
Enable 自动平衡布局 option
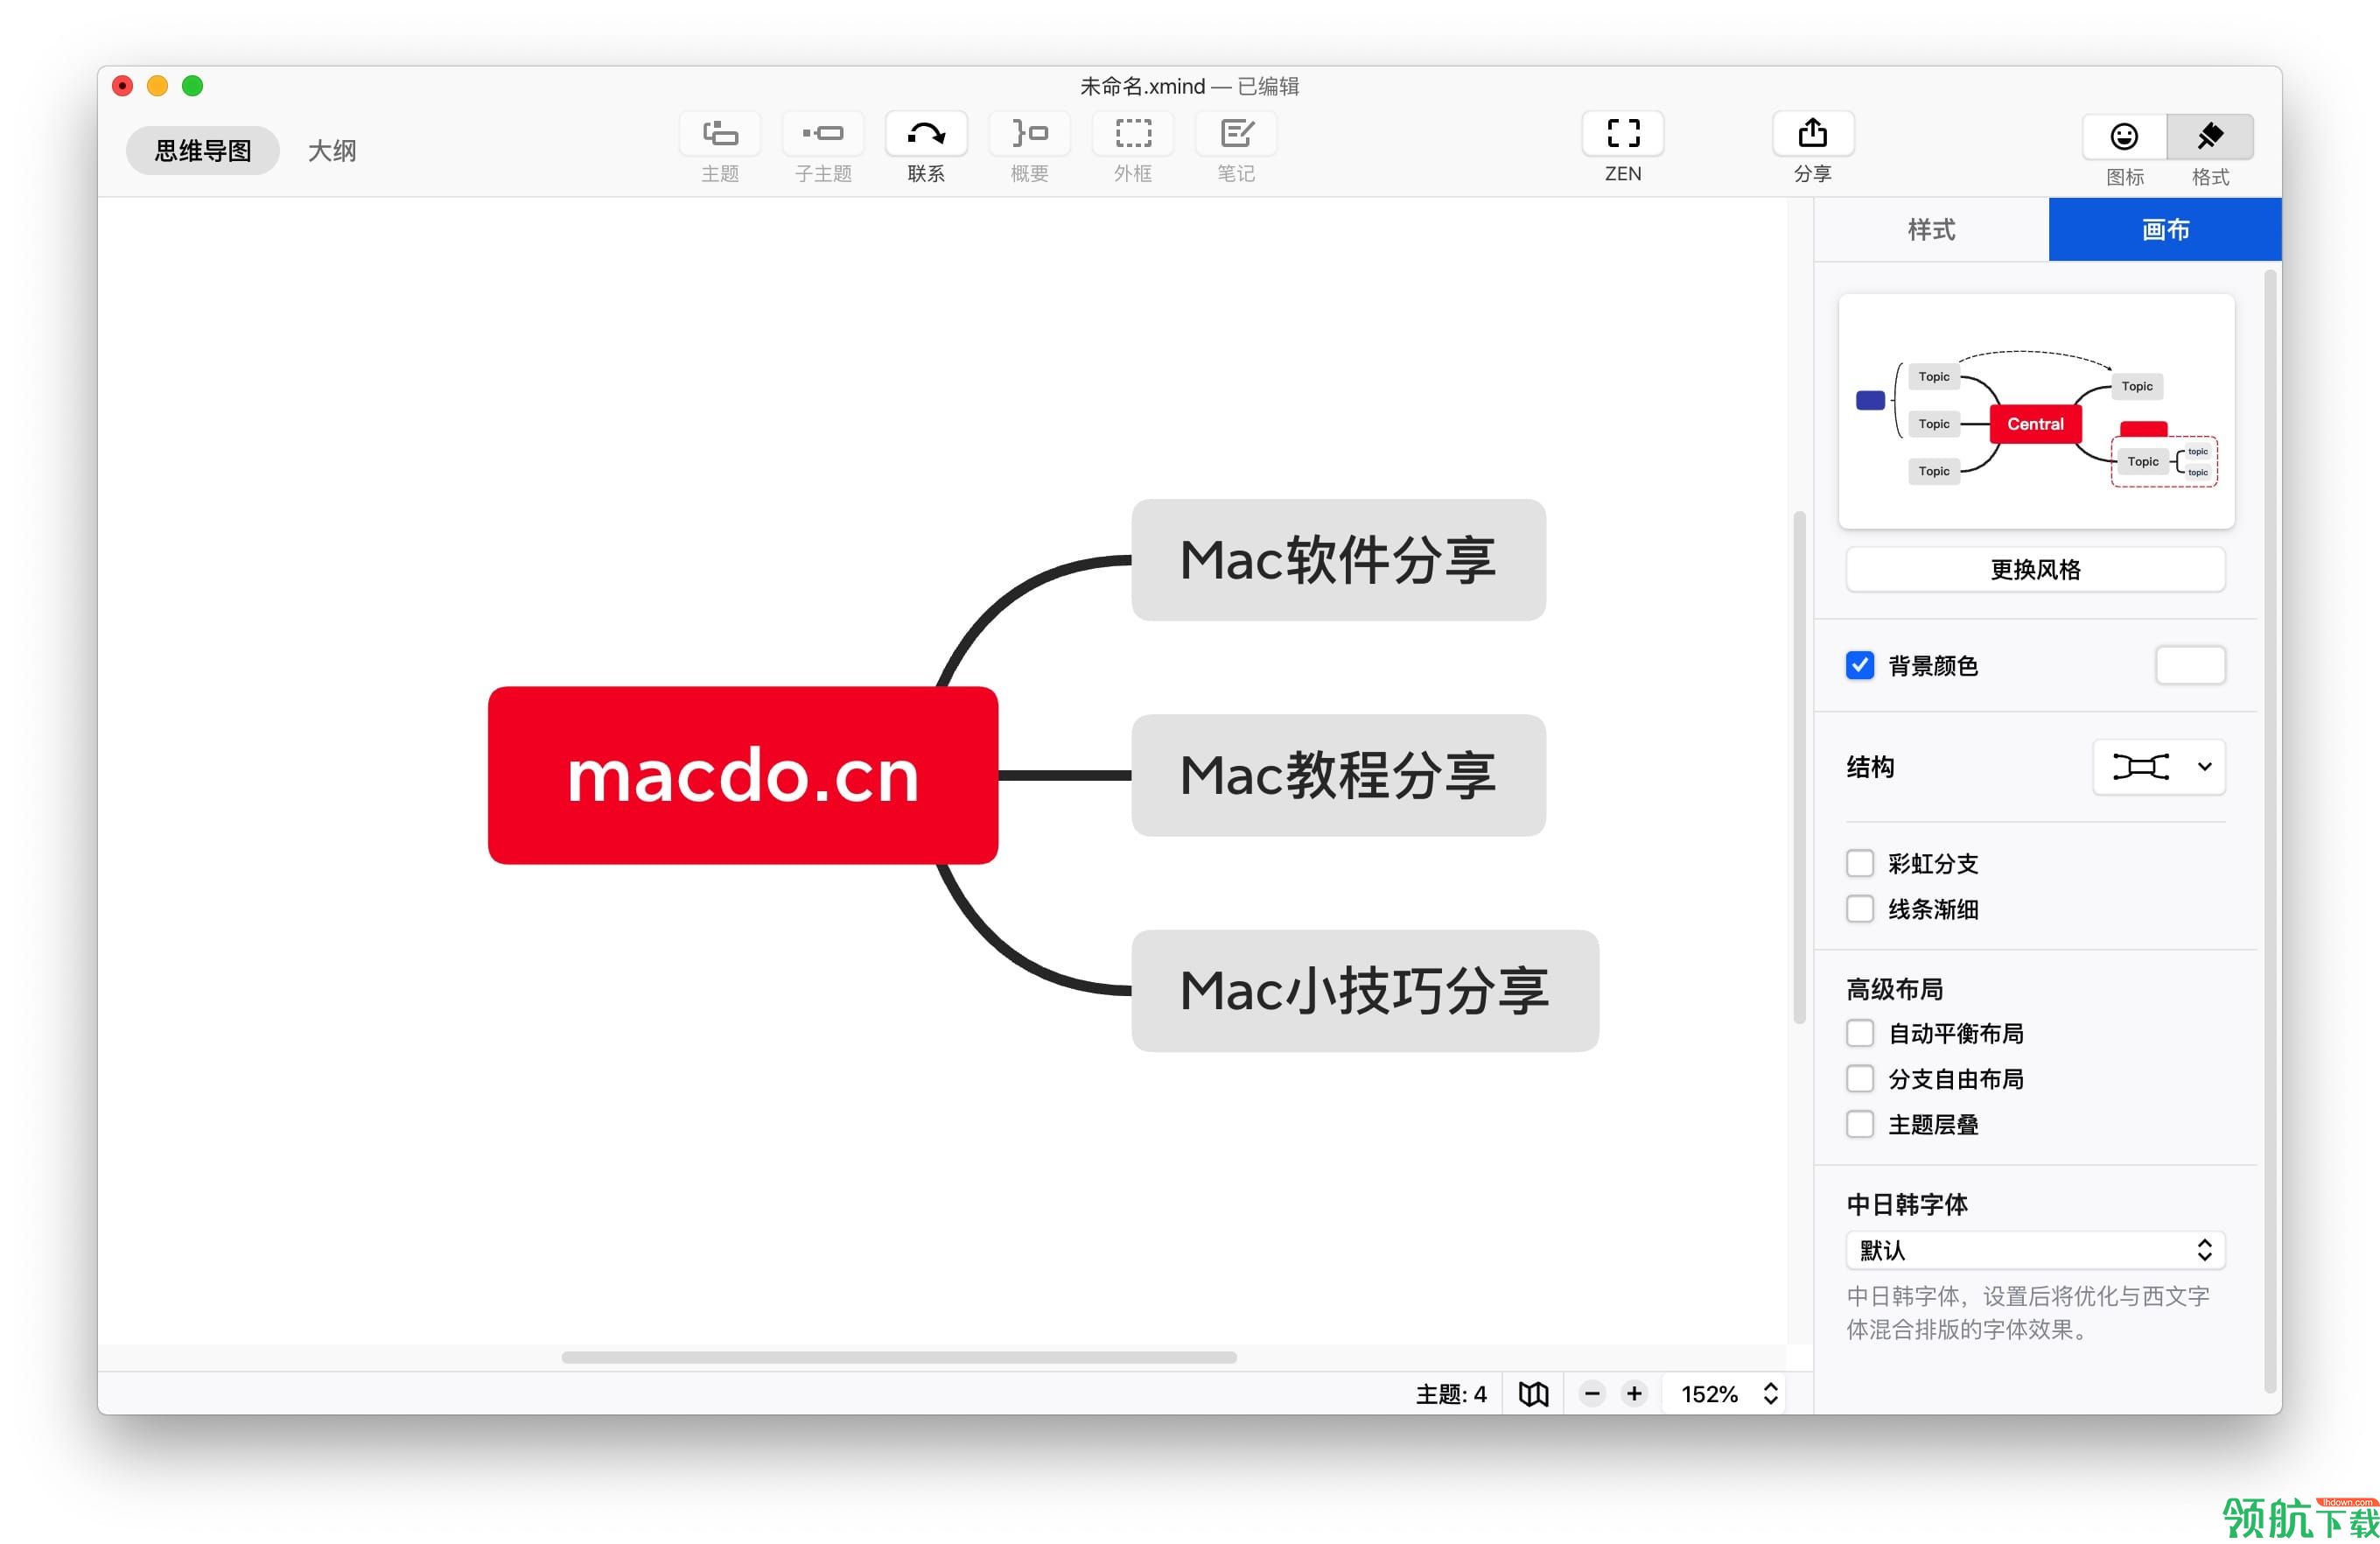click(x=1859, y=1033)
